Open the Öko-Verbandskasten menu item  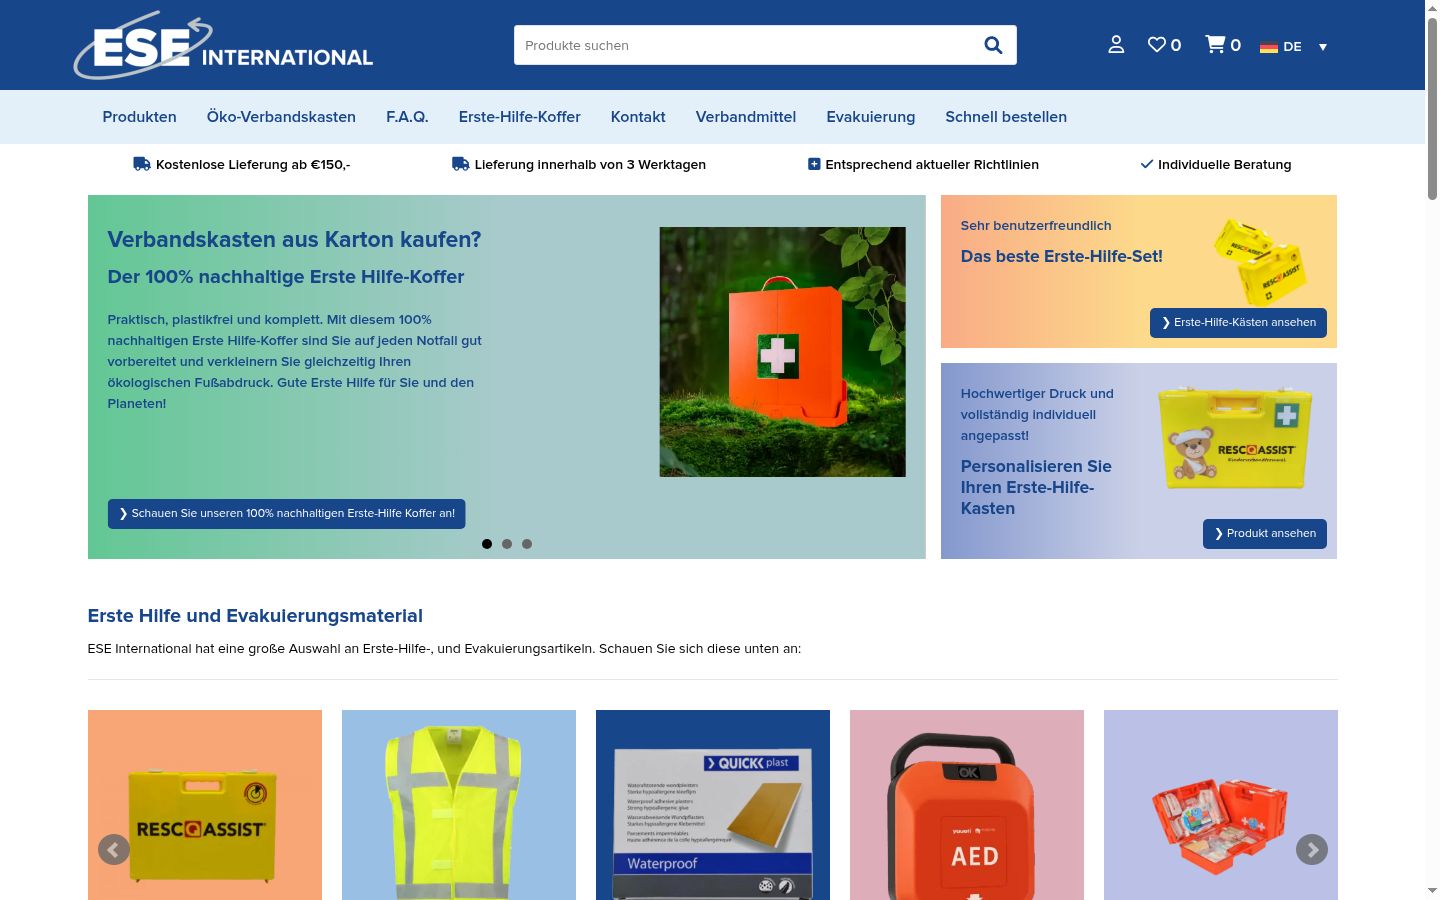pos(281,117)
